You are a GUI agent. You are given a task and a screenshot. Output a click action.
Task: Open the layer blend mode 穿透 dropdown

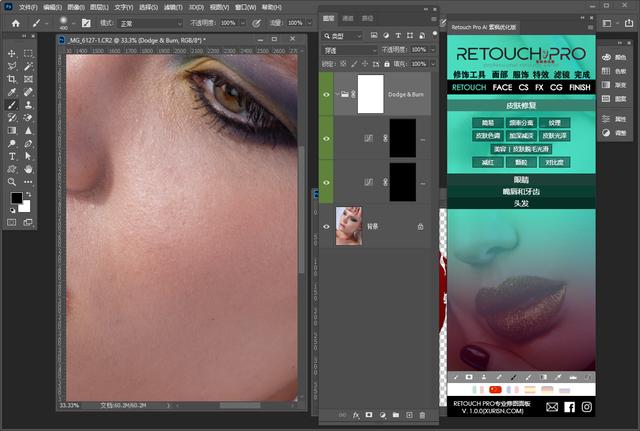coord(349,50)
